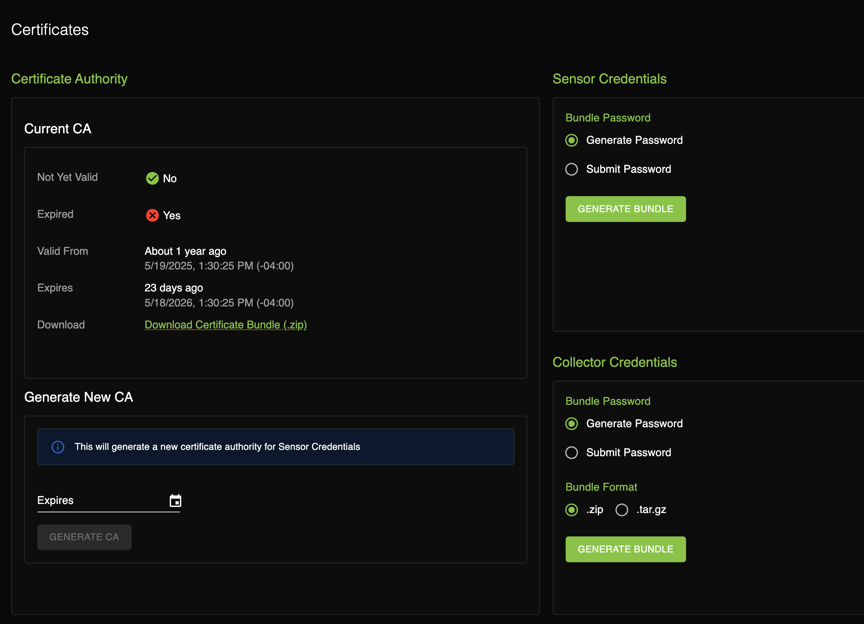Click the Sensor Credentials heading

[x=609, y=79]
